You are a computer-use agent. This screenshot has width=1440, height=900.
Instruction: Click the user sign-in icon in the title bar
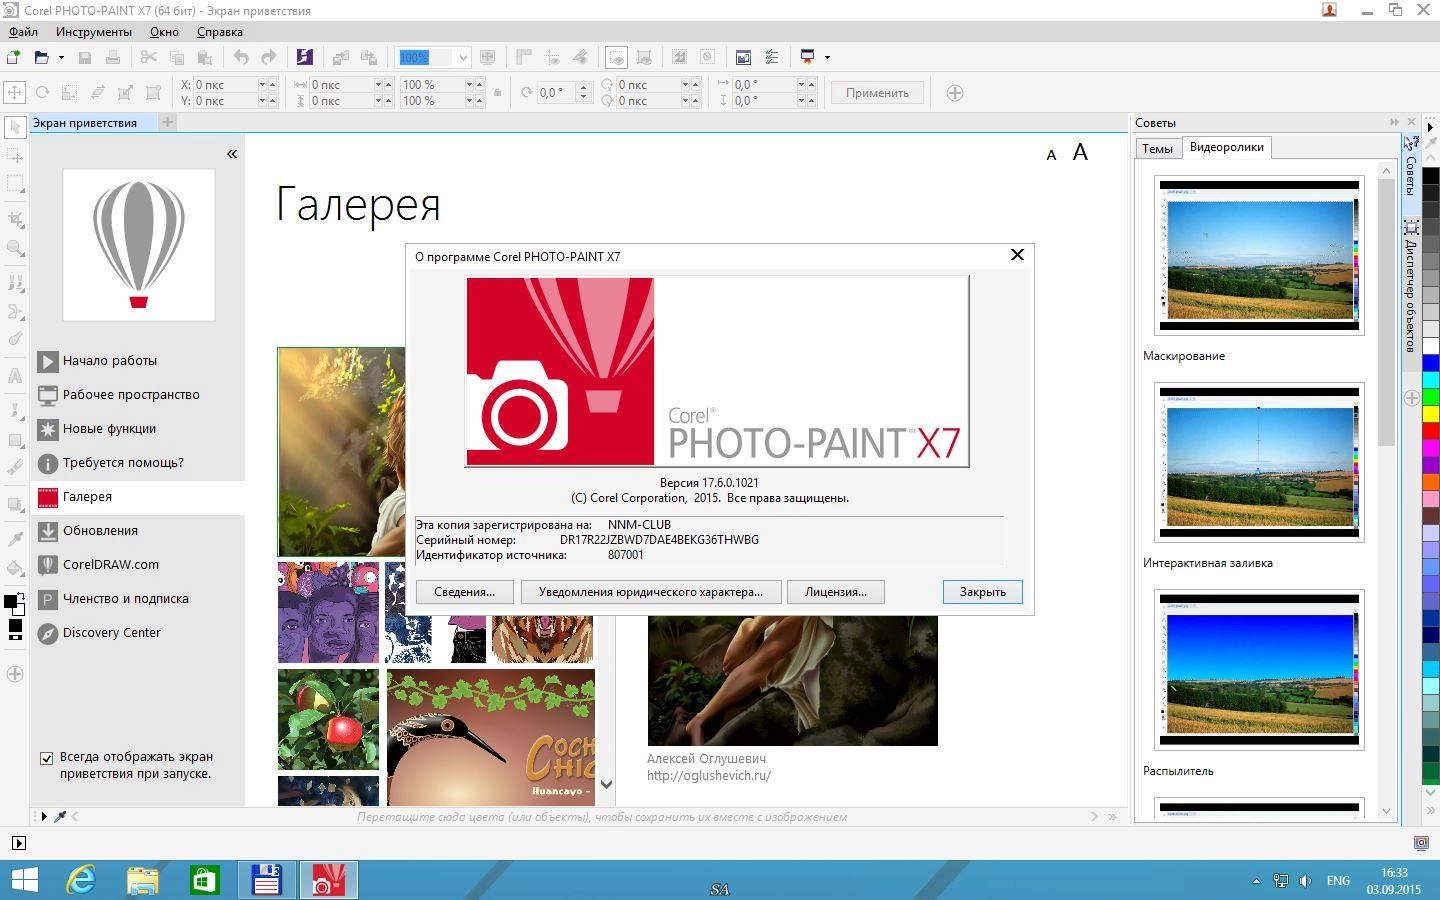click(x=1330, y=10)
